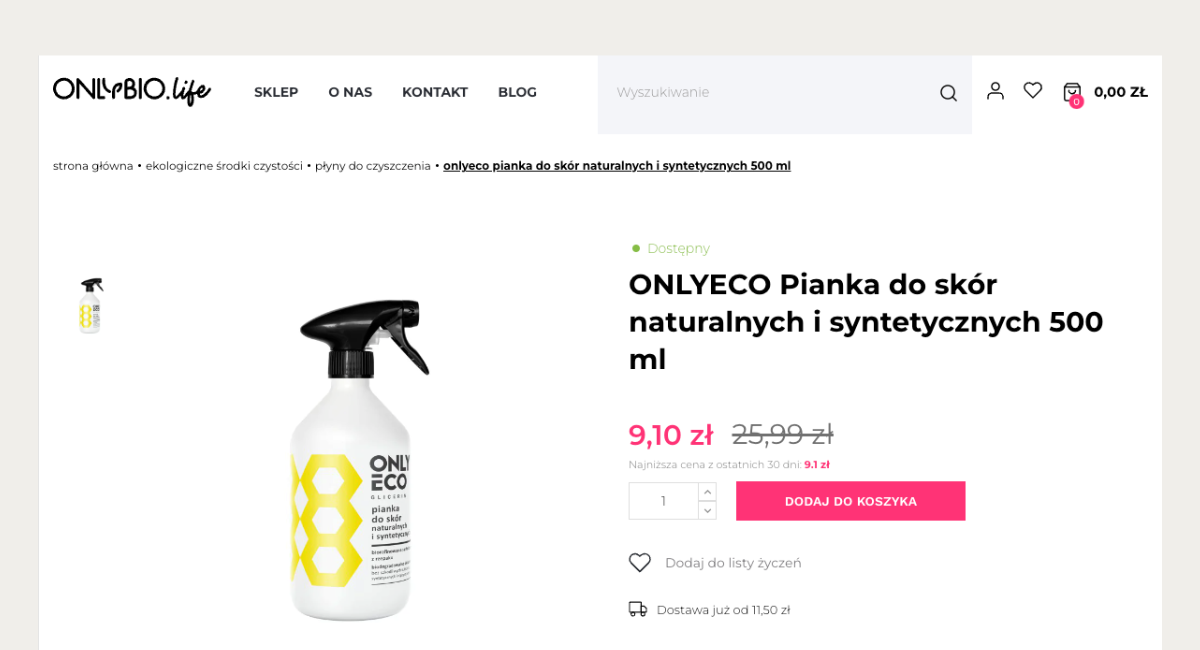Click the DODAJ DO KOSZYKA button
This screenshot has height=650, width=1200.
point(851,501)
